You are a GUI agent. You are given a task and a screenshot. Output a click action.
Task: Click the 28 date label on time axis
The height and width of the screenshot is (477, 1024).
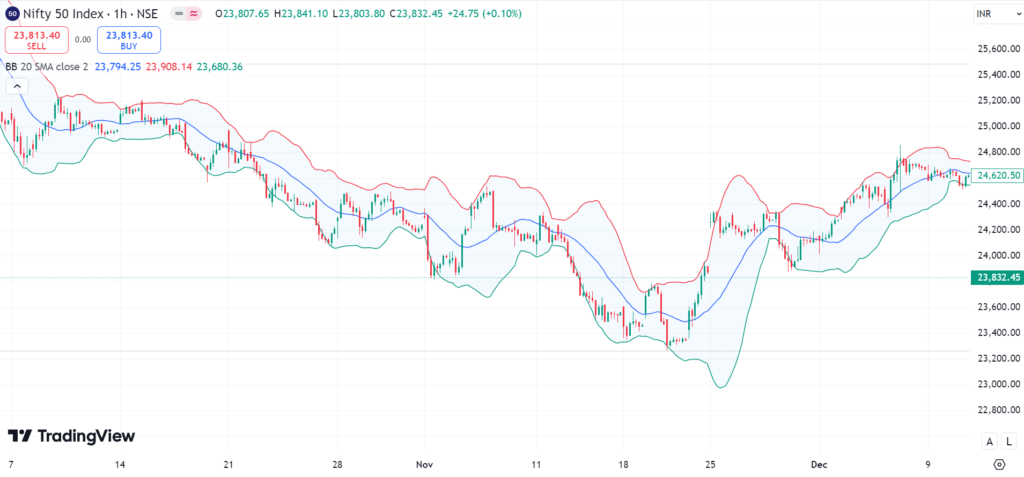pyautogui.click(x=337, y=465)
